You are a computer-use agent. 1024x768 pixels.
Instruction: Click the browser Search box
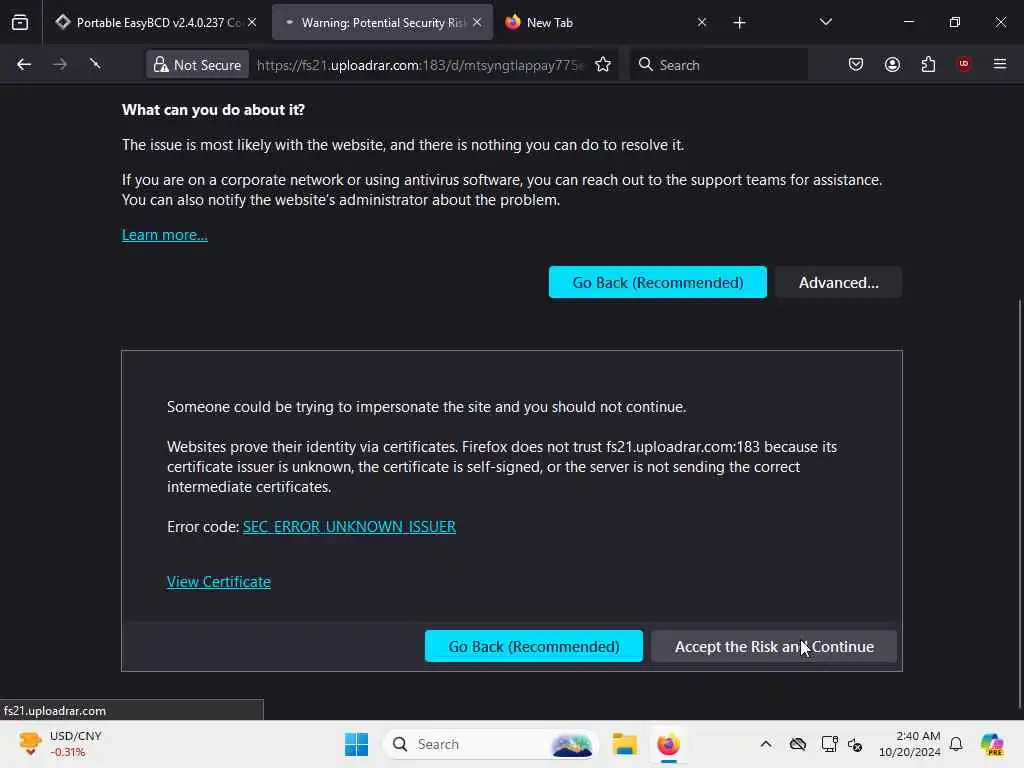pos(718,65)
